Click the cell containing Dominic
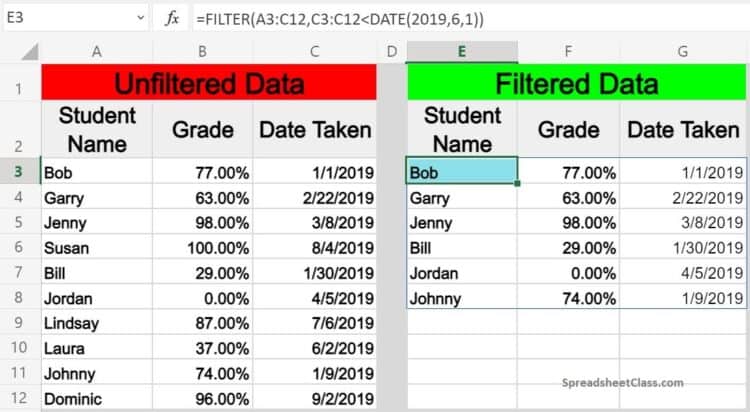750x412 pixels. pos(97,398)
